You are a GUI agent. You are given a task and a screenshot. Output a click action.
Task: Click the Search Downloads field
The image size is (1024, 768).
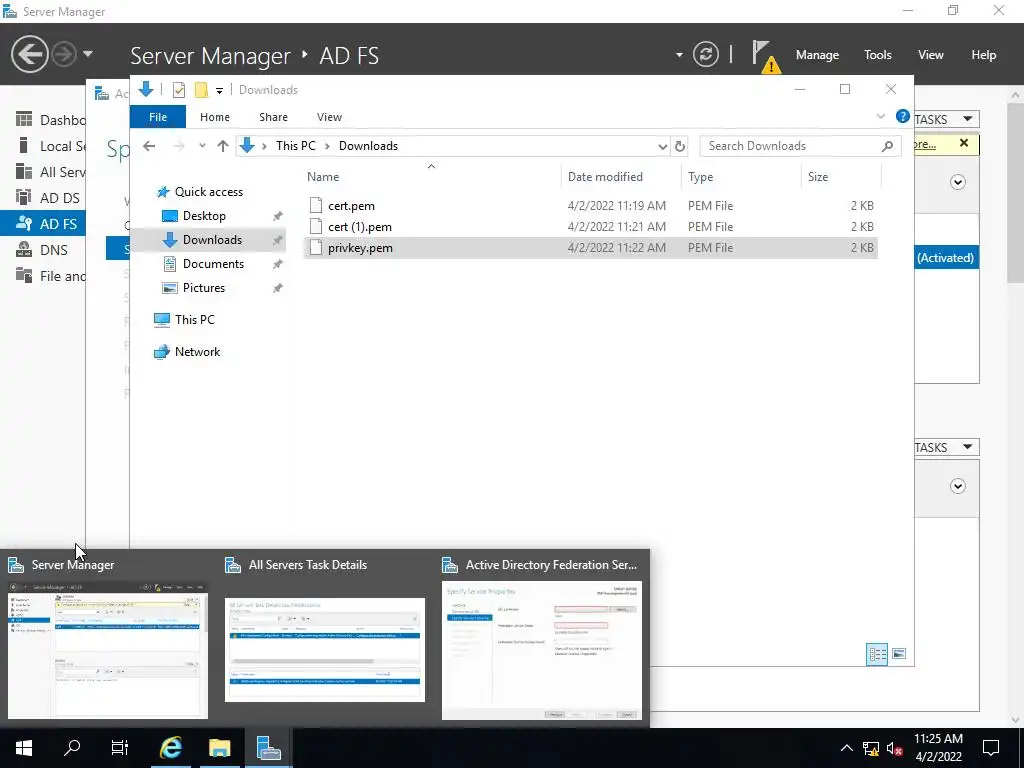[800, 146]
